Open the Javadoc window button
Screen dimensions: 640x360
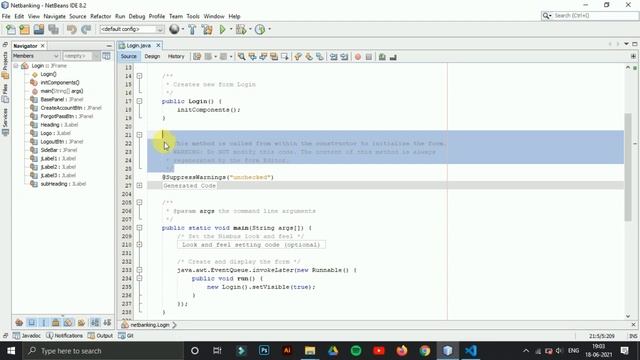[27, 336]
